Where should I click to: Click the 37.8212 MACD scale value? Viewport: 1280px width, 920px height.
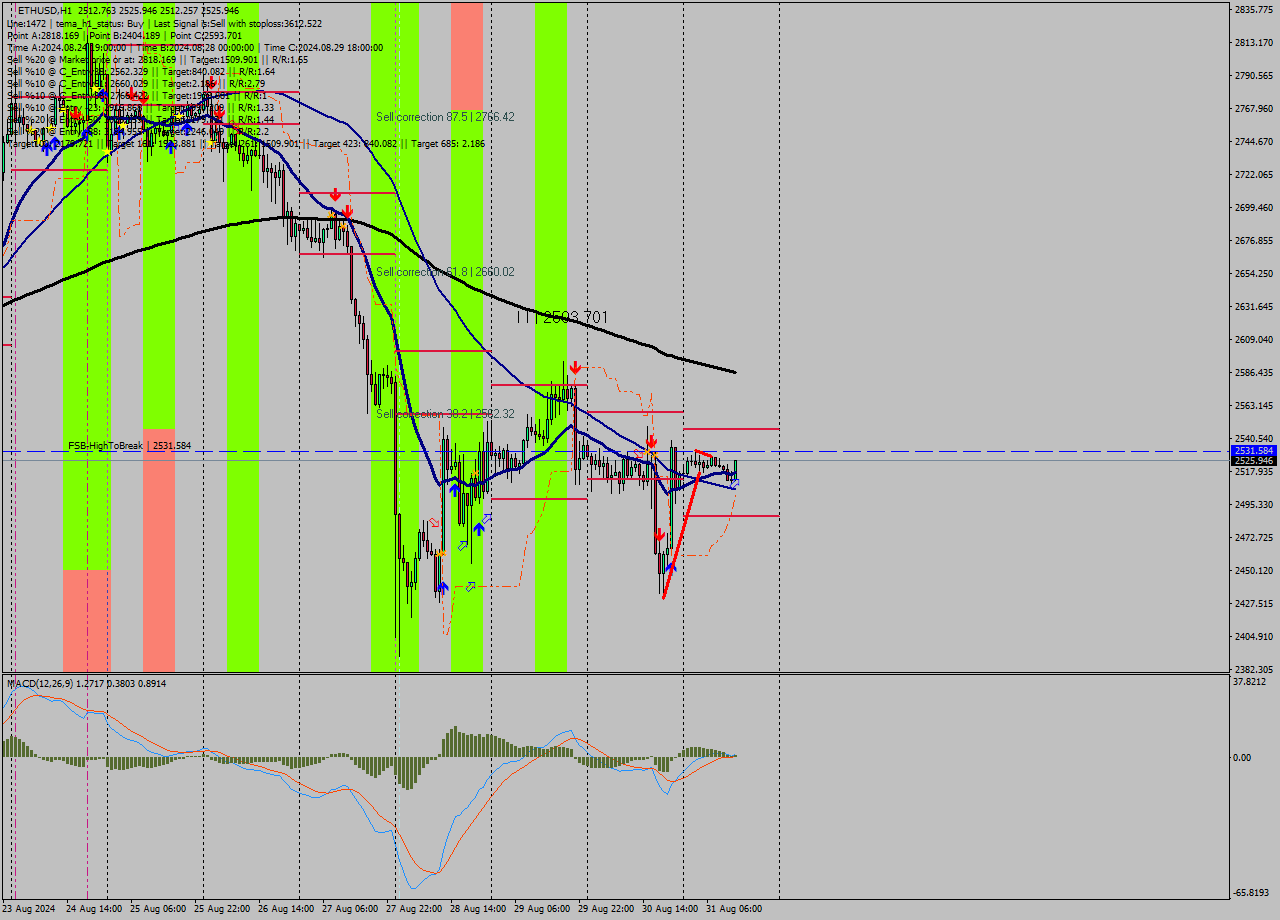pos(1250,682)
